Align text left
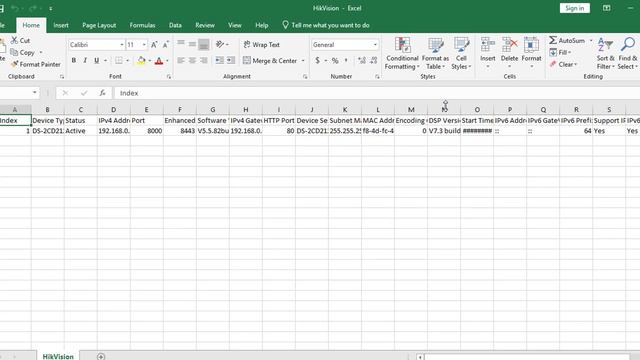 [181, 60]
